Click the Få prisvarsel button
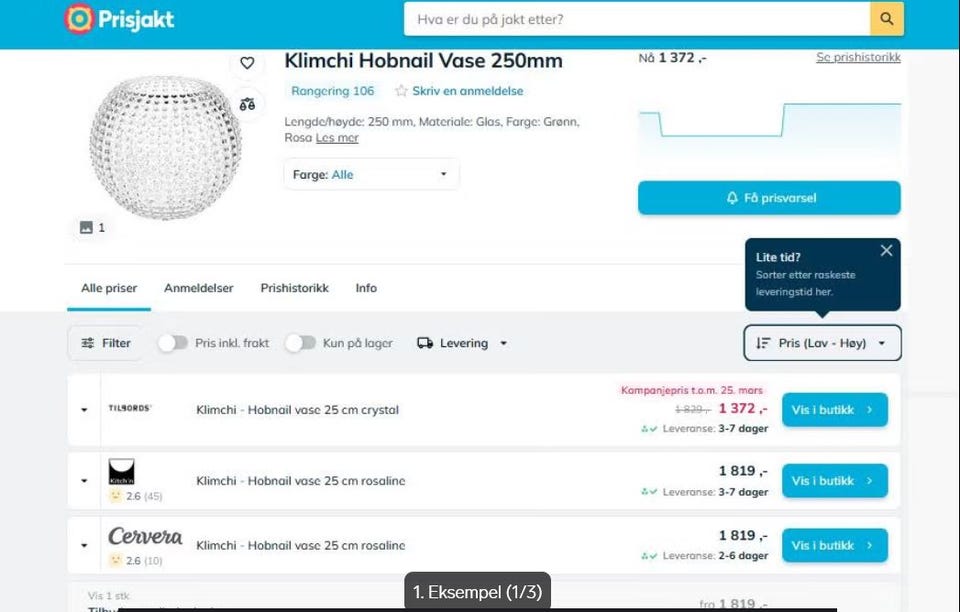Image resolution: width=960 pixels, height=612 pixels. click(769, 198)
